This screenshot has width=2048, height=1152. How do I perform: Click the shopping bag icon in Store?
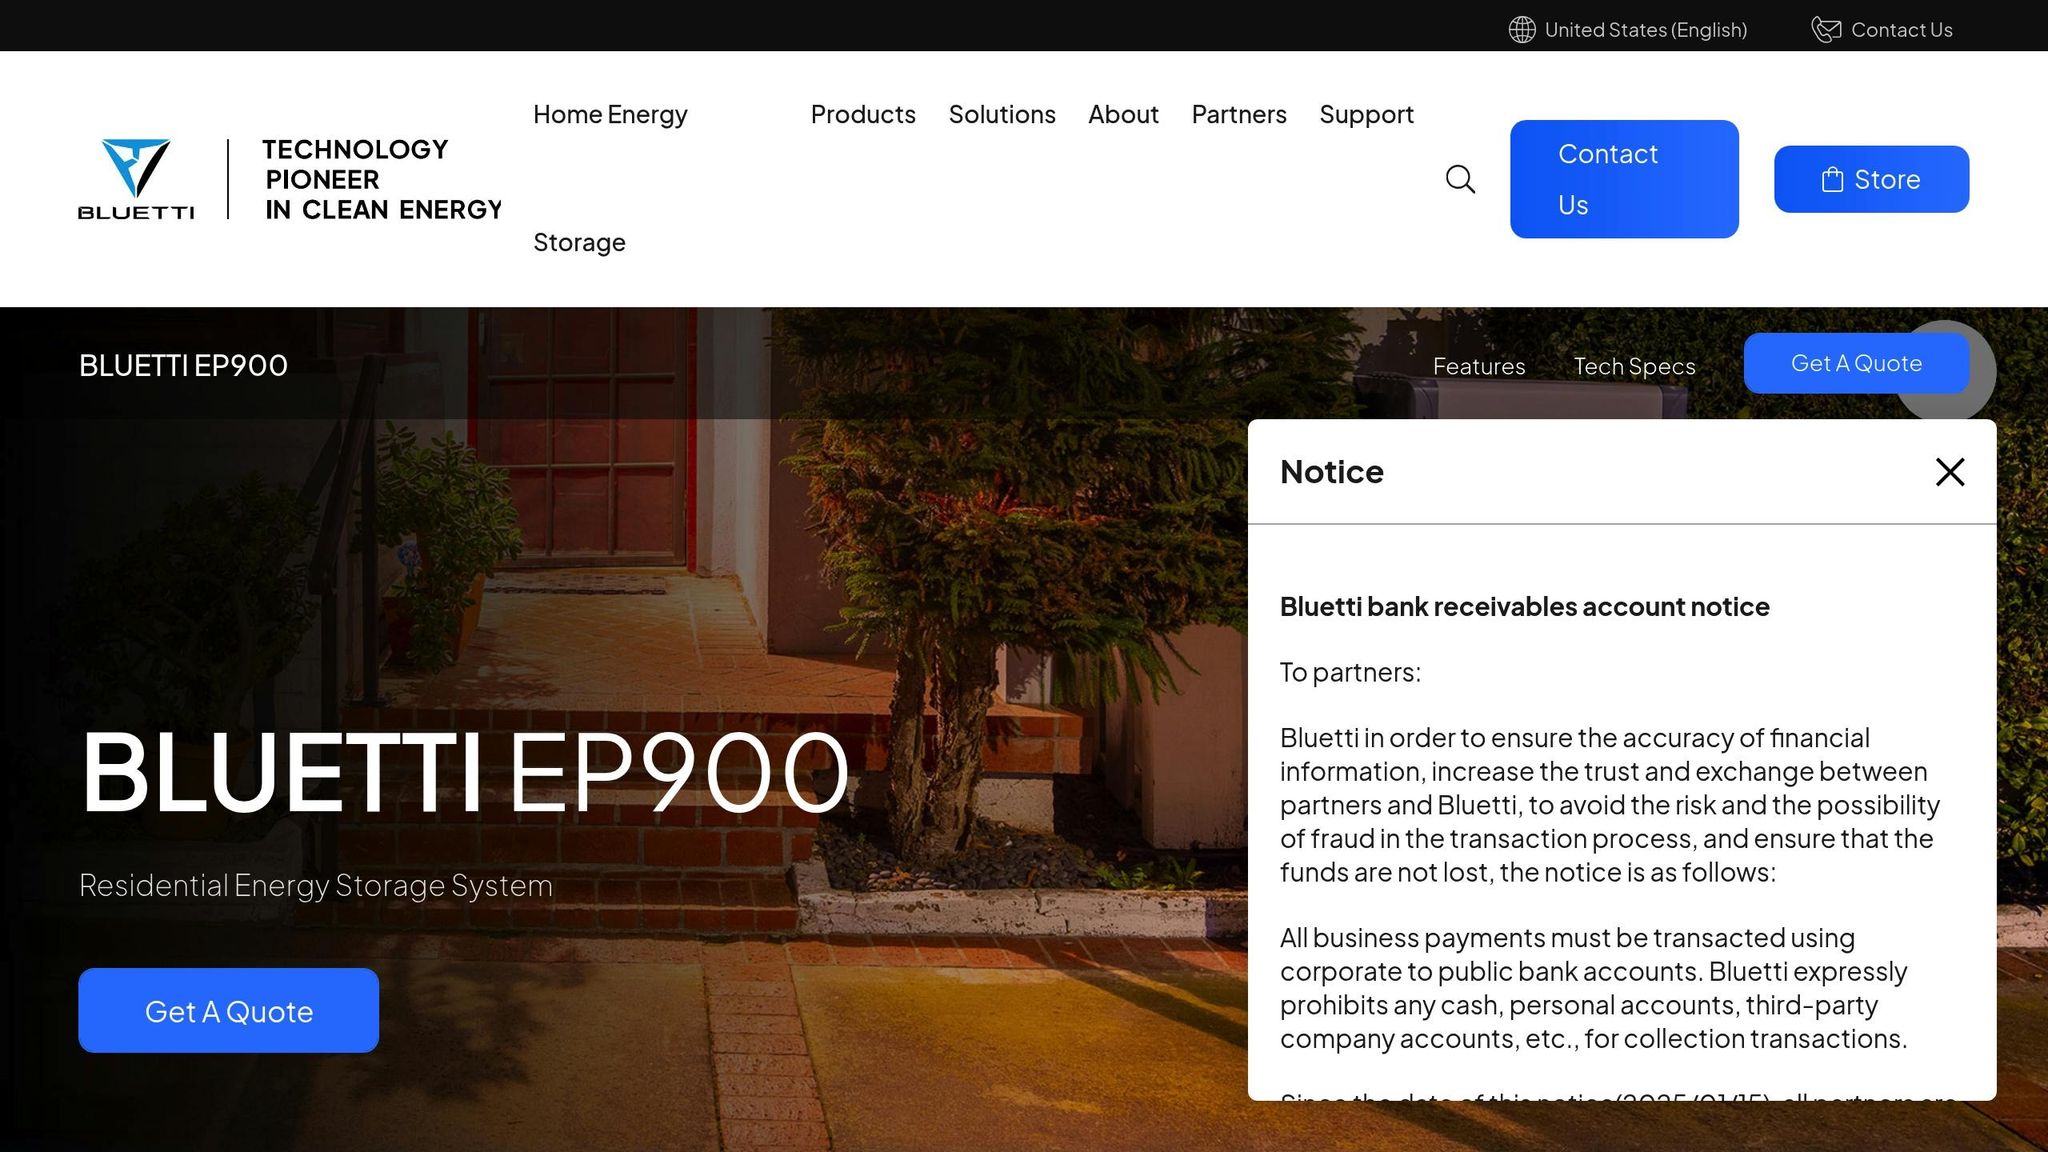pos(1832,179)
